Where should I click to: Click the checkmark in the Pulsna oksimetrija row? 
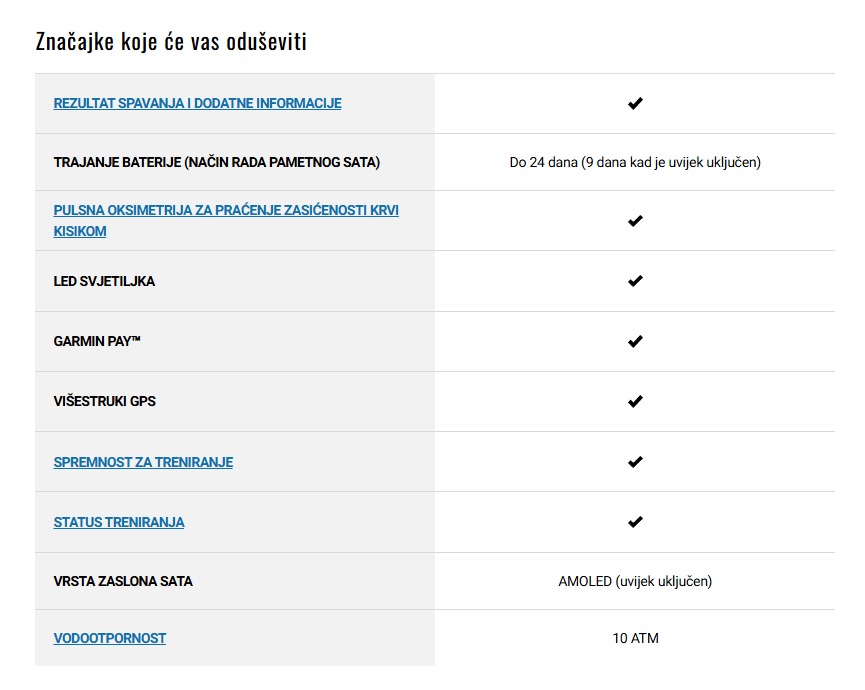click(635, 221)
